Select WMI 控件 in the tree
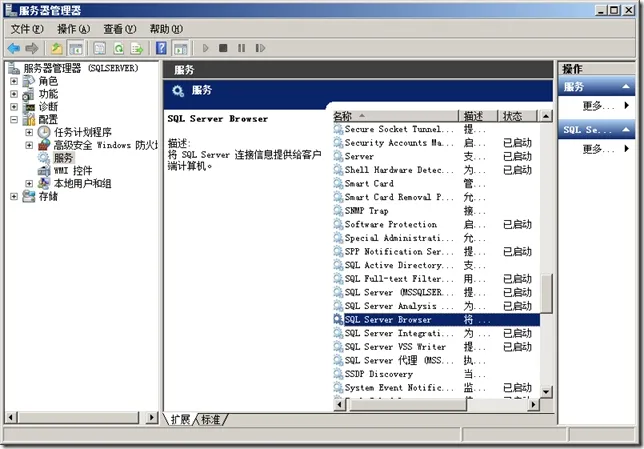Image resolution: width=644 pixels, height=449 pixels. [x=73, y=170]
